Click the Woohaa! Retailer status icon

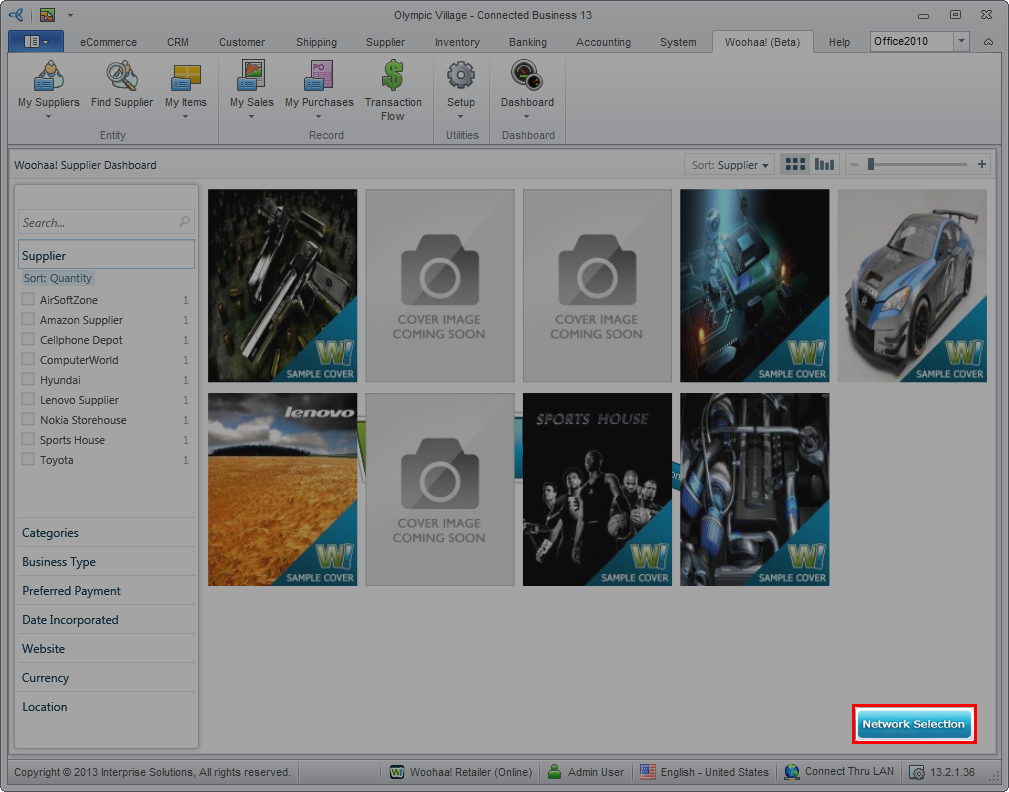tap(397, 771)
